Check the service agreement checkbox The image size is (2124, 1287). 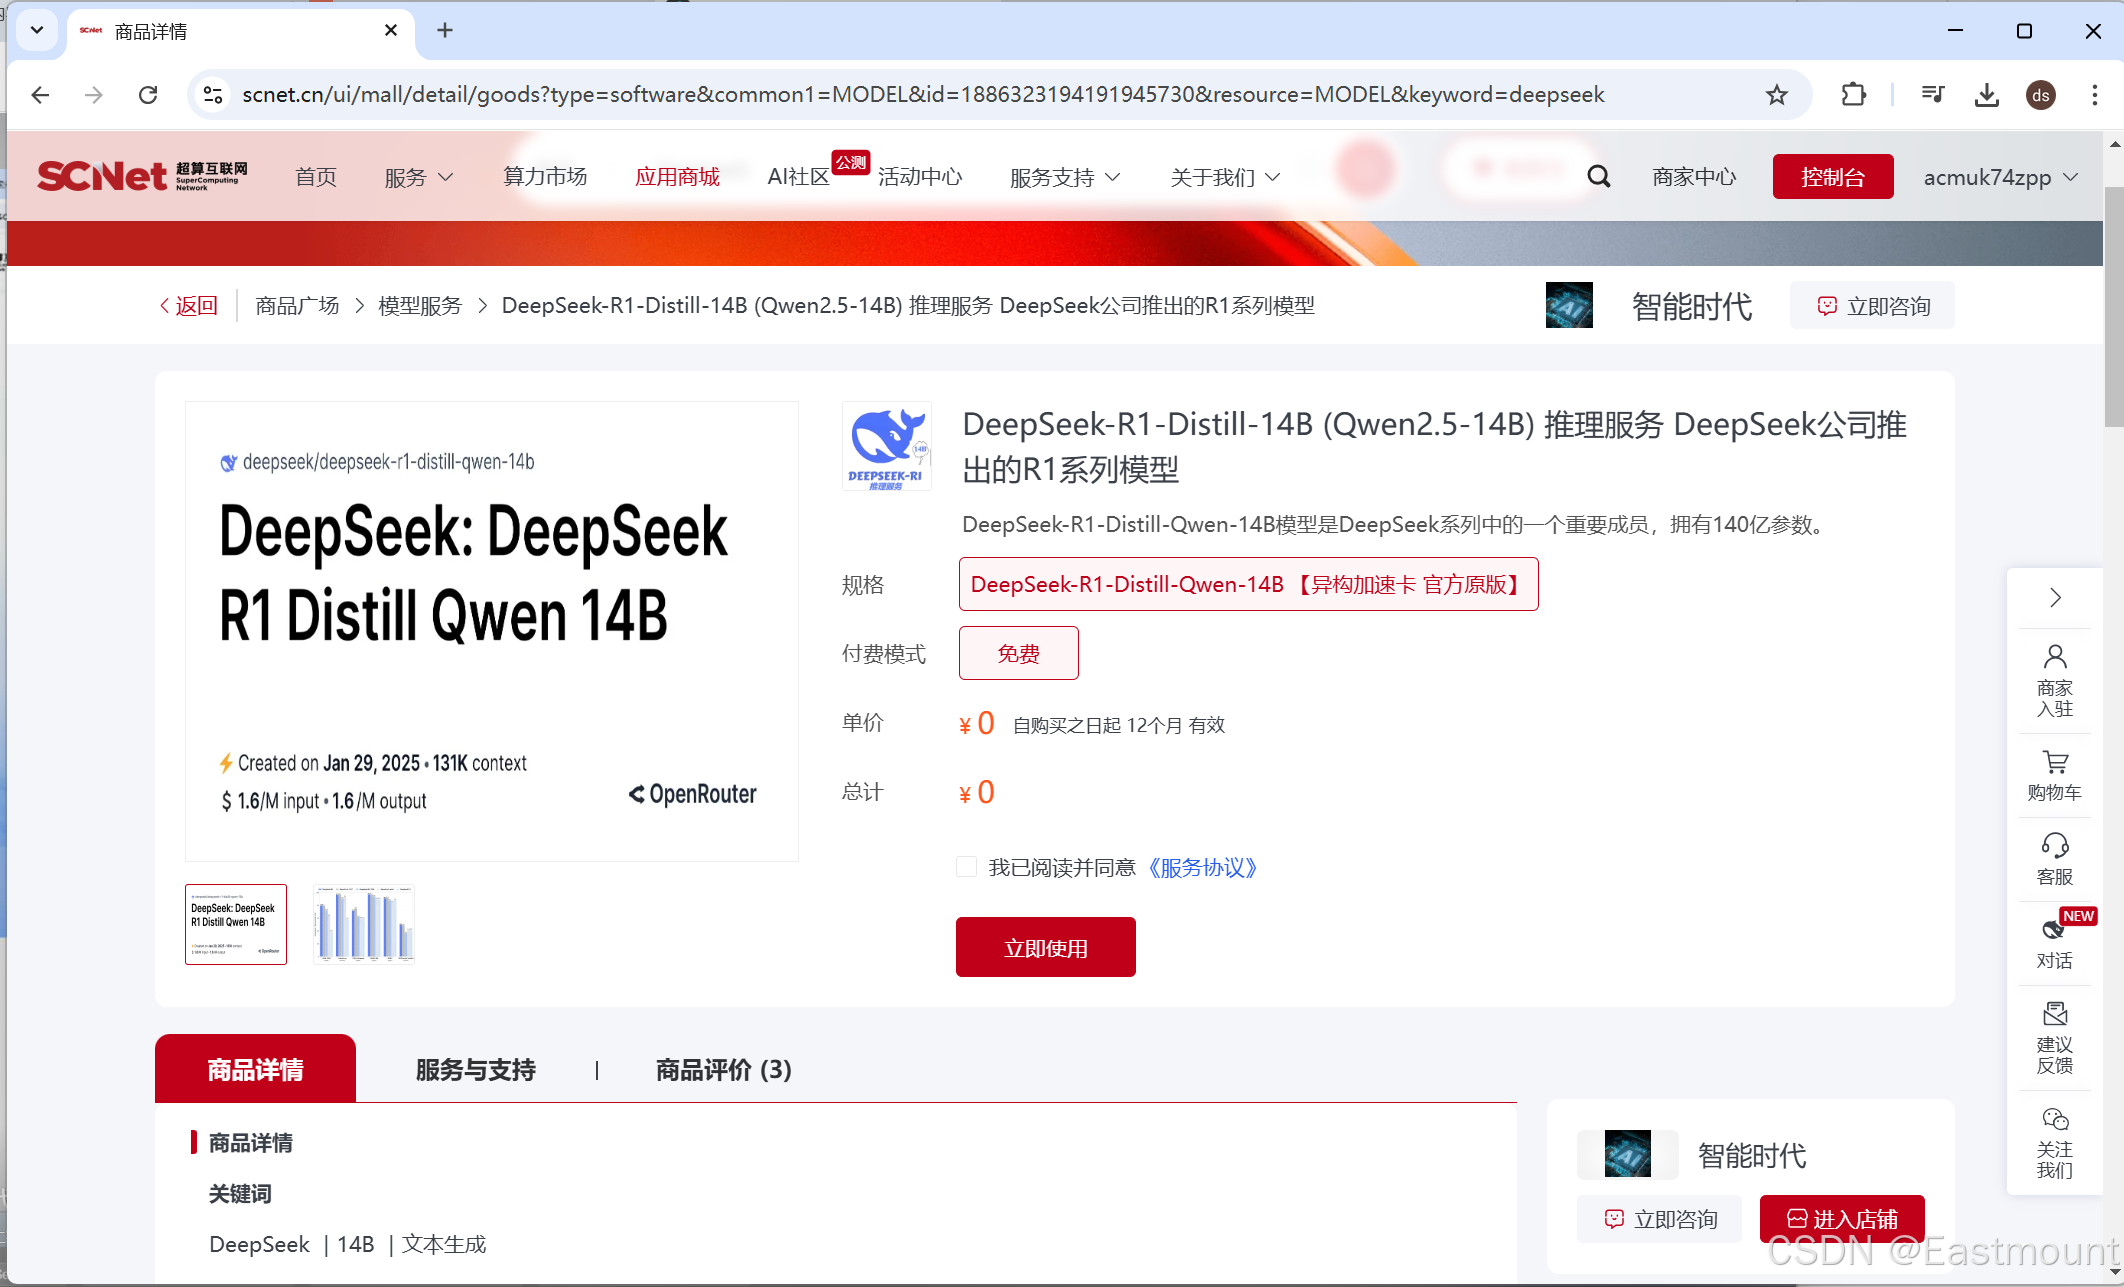[x=966, y=867]
